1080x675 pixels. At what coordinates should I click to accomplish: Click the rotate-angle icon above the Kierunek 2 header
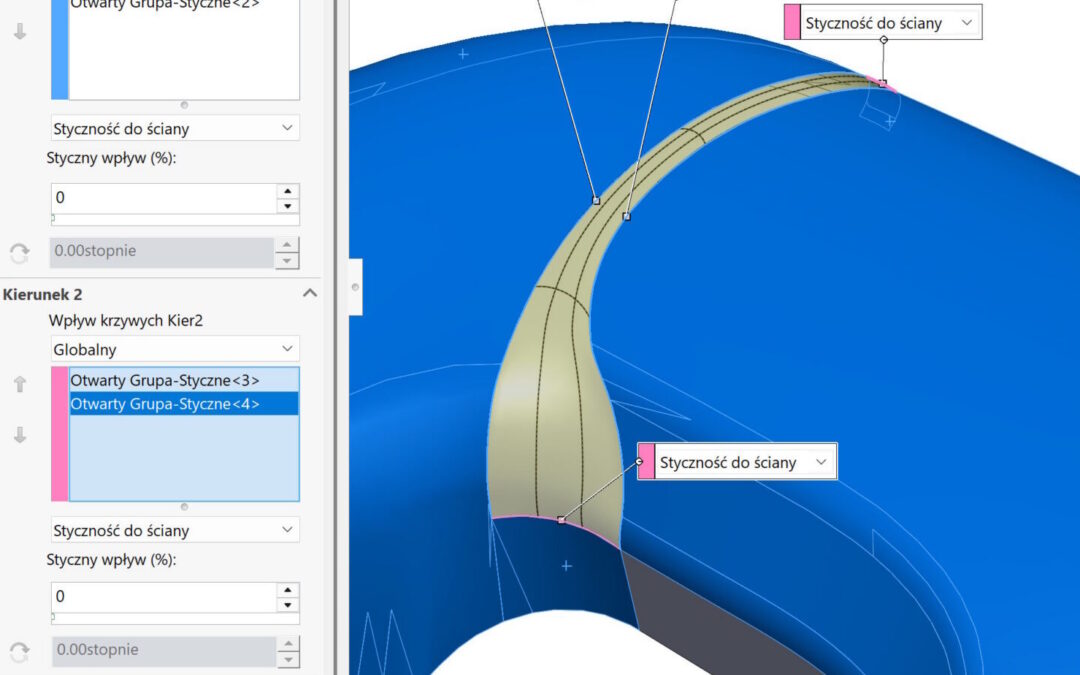click(x=19, y=253)
